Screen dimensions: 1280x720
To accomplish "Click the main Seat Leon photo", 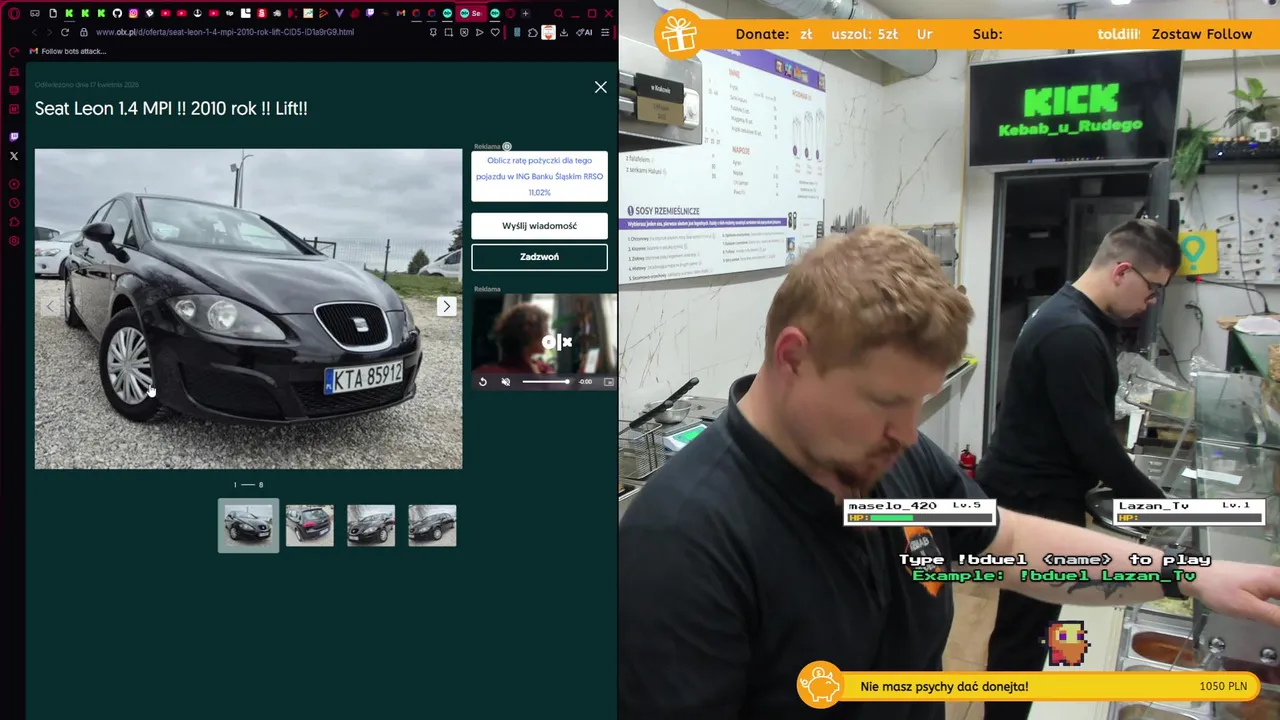I will [248, 309].
